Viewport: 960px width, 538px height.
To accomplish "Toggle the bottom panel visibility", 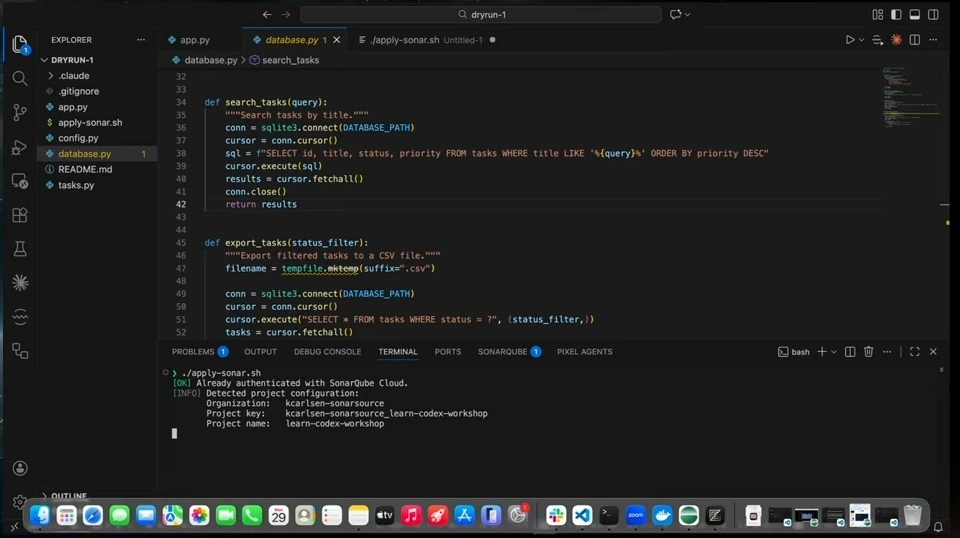I will 914,15.
